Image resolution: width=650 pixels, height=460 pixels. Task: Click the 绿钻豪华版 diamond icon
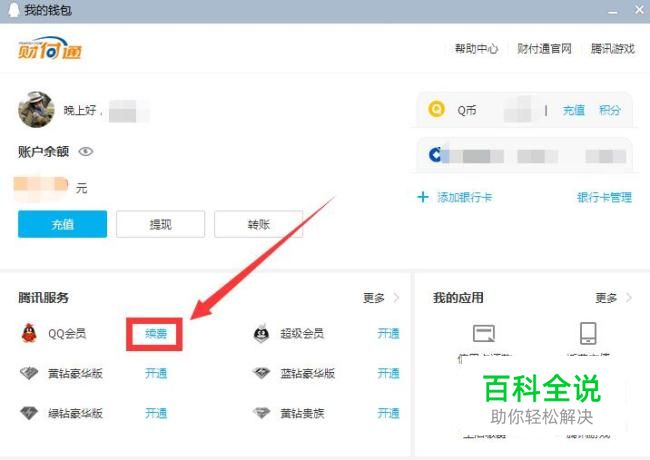(29, 413)
